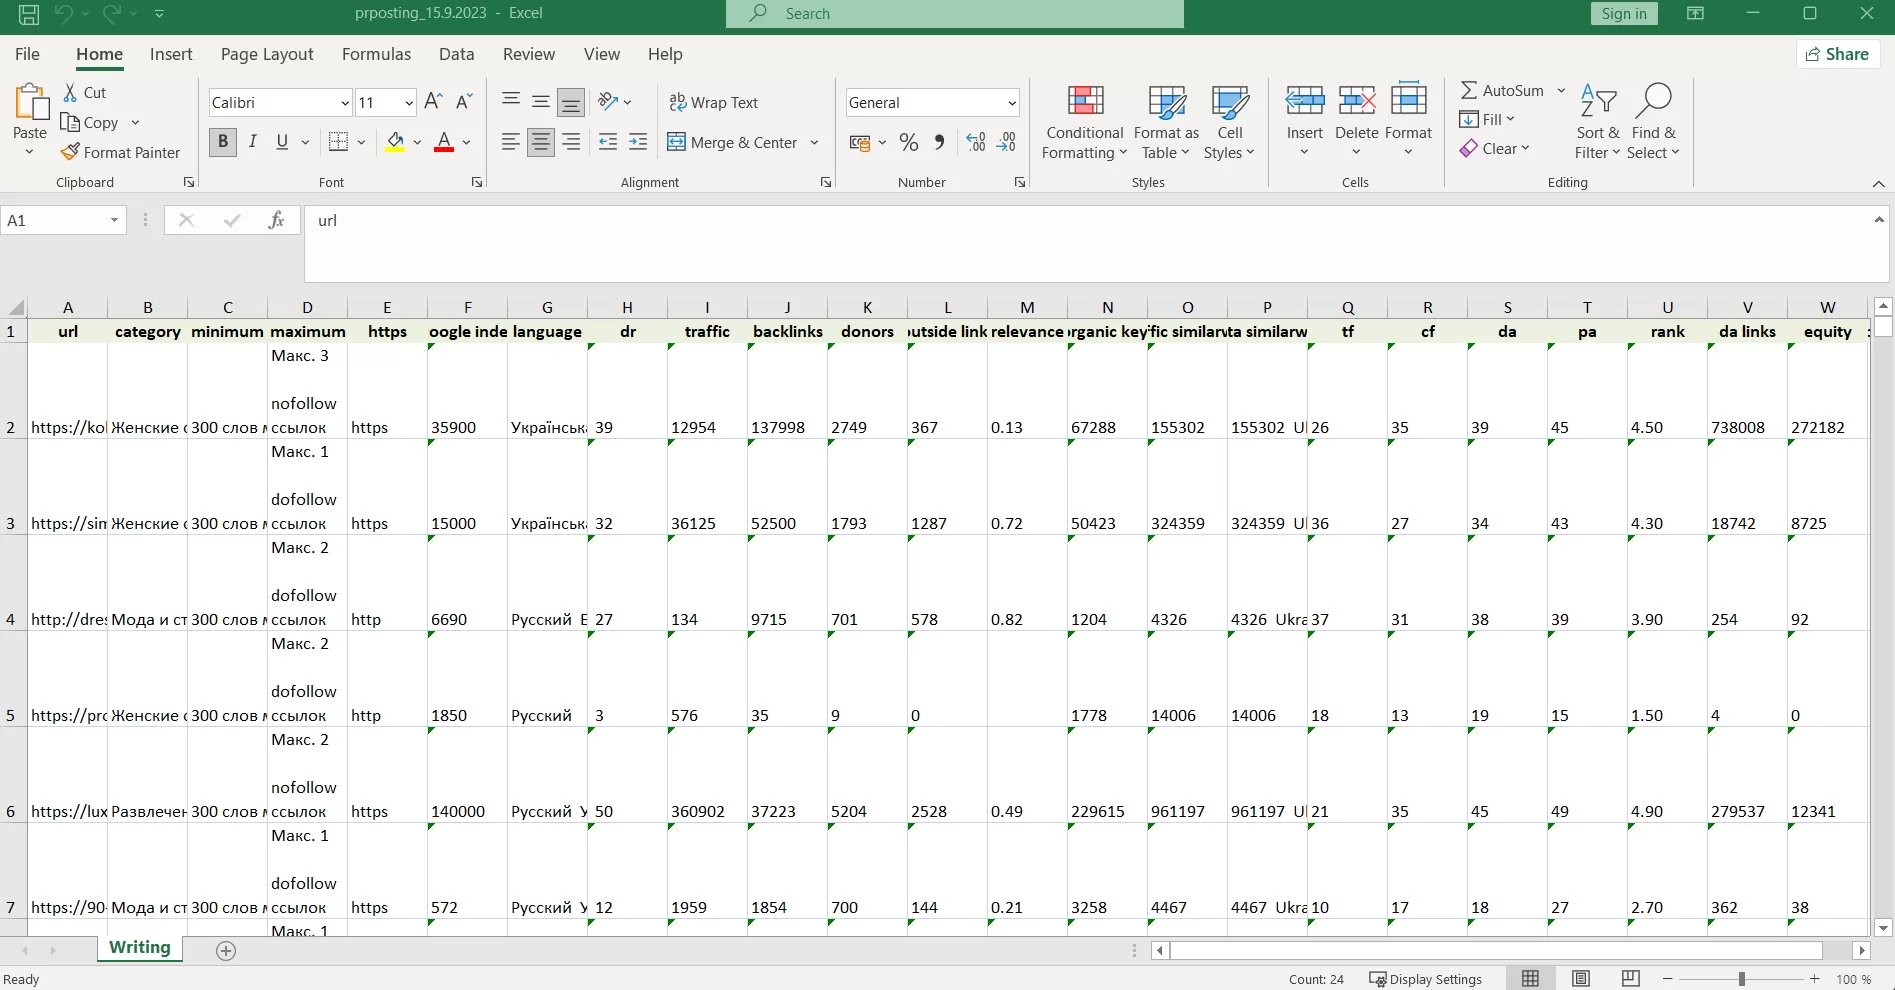Open the Formulas ribbon tab
The width and height of the screenshot is (1895, 990).
point(376,54)
